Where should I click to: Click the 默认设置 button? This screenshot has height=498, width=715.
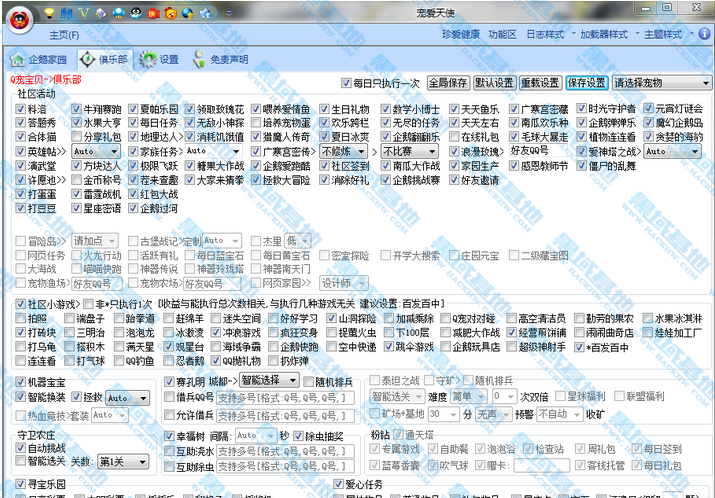click(494, 83)
